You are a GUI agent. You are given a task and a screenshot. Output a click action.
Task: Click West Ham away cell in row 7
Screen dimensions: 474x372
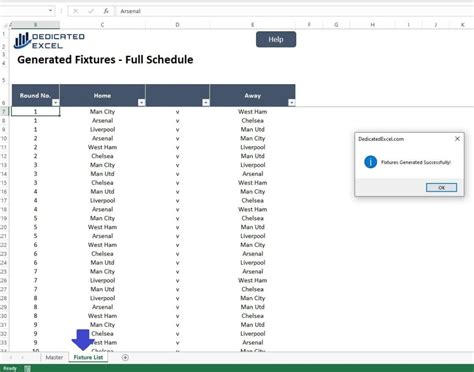coord(252,111)
